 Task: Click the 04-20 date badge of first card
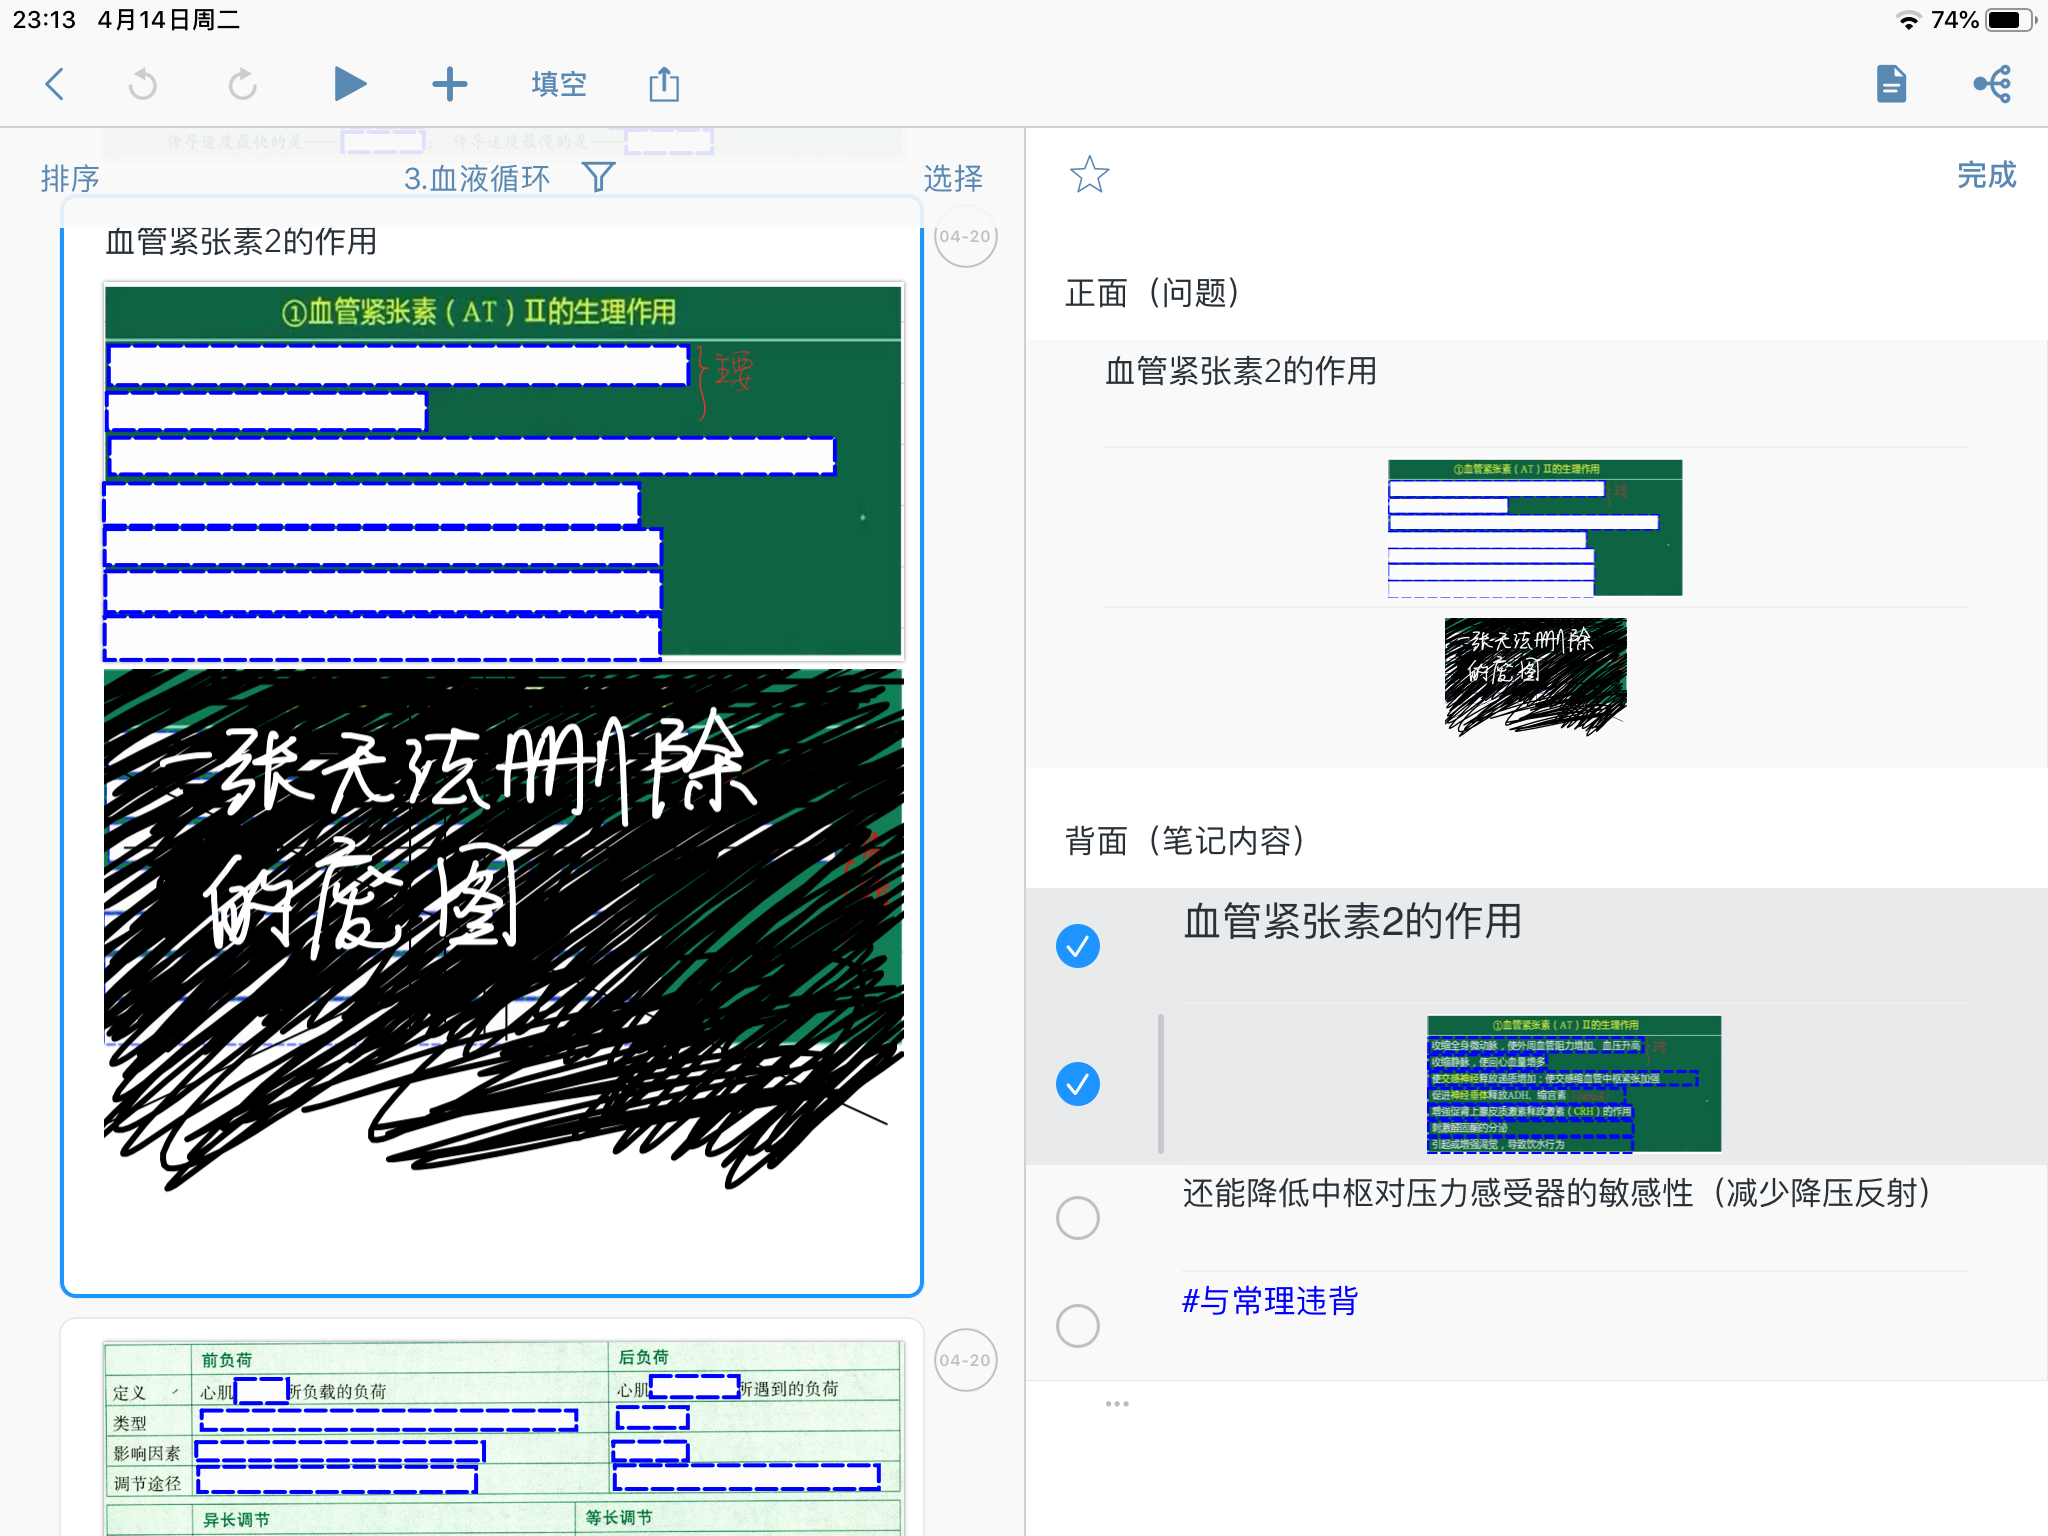(965, 236)
